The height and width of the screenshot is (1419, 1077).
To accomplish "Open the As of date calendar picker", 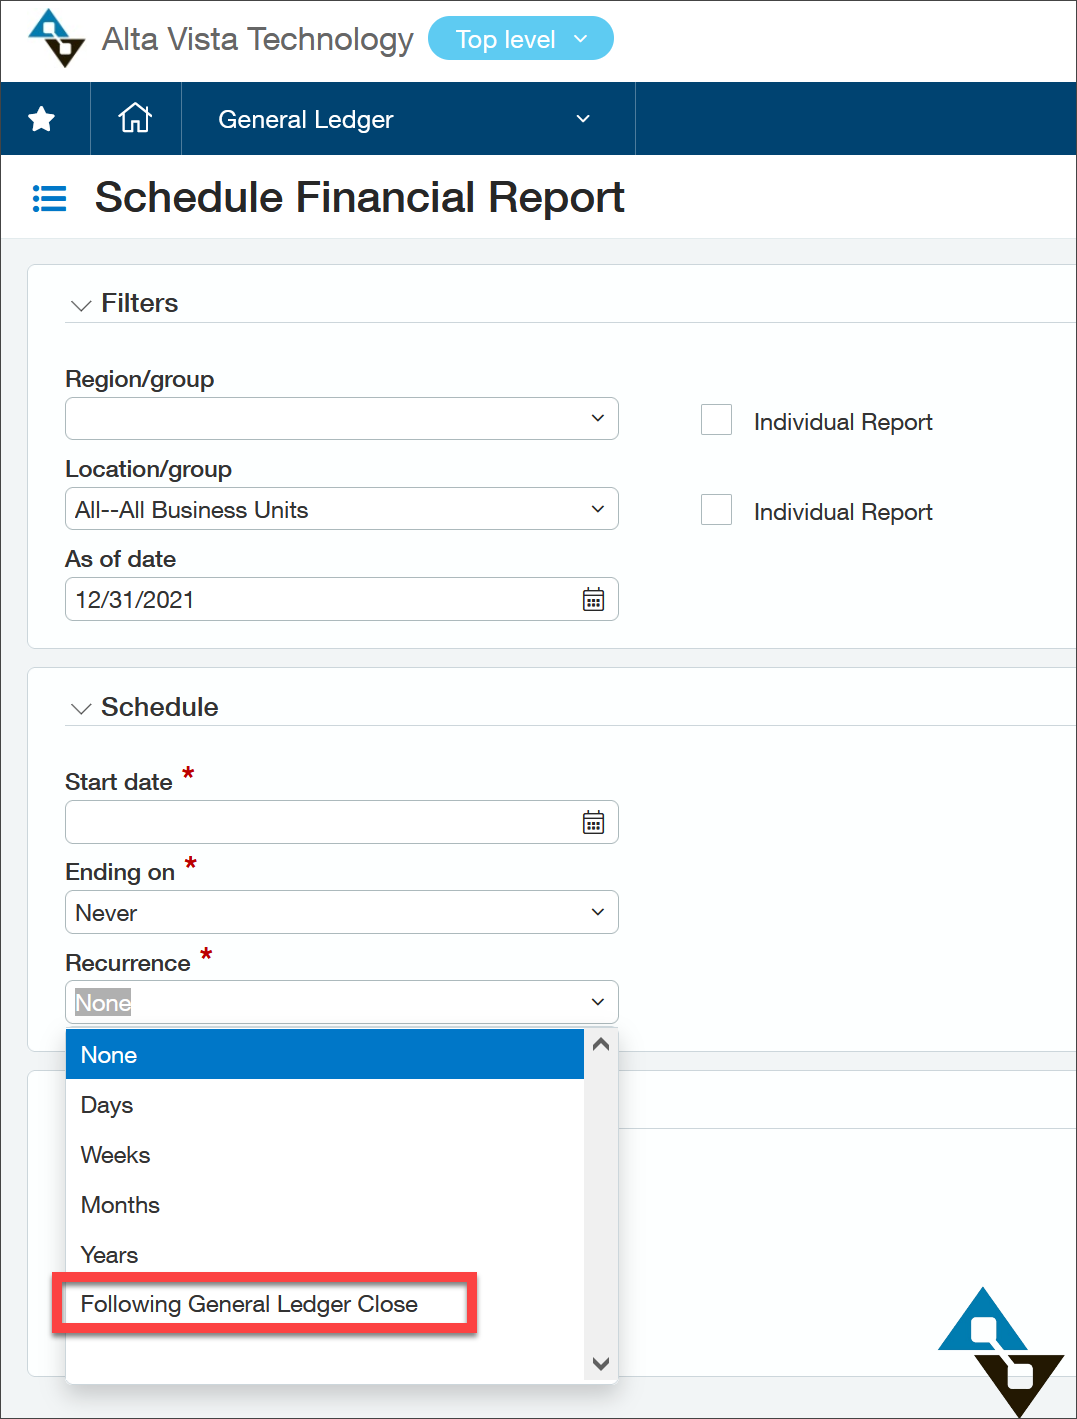I will tap(593, 599).
